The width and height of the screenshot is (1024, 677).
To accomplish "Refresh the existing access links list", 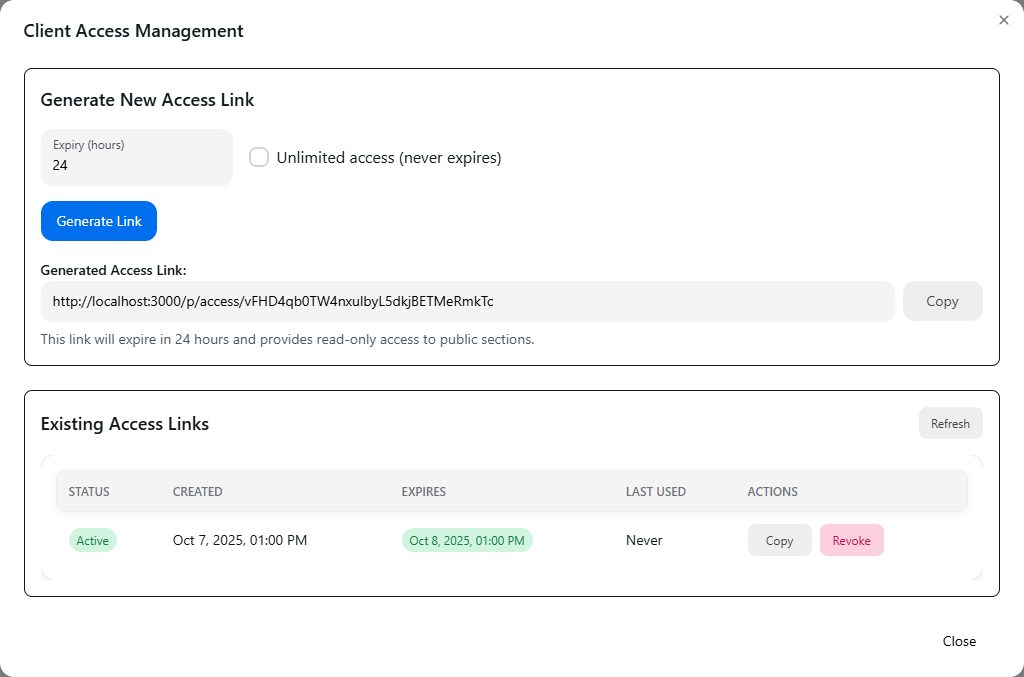I will (949, 423).
